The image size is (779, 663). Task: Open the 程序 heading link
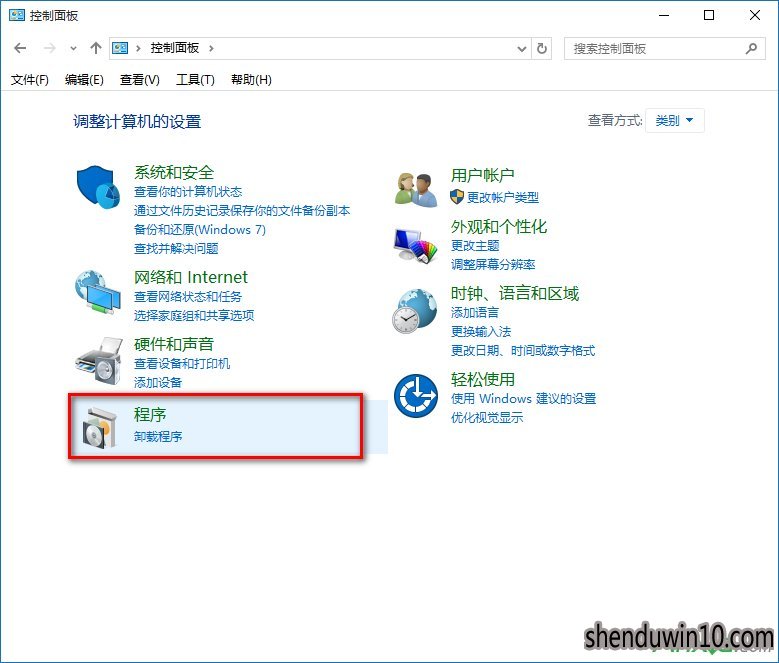[x=150, y=415]
